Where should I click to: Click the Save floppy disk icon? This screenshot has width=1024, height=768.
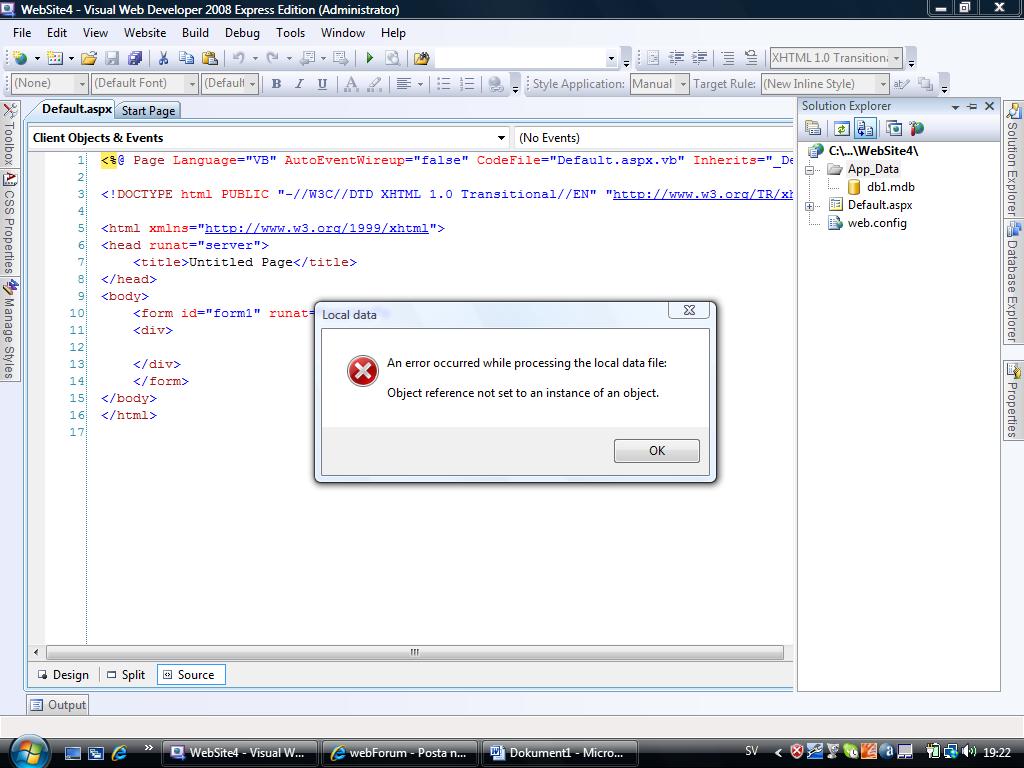coord(112,58)
